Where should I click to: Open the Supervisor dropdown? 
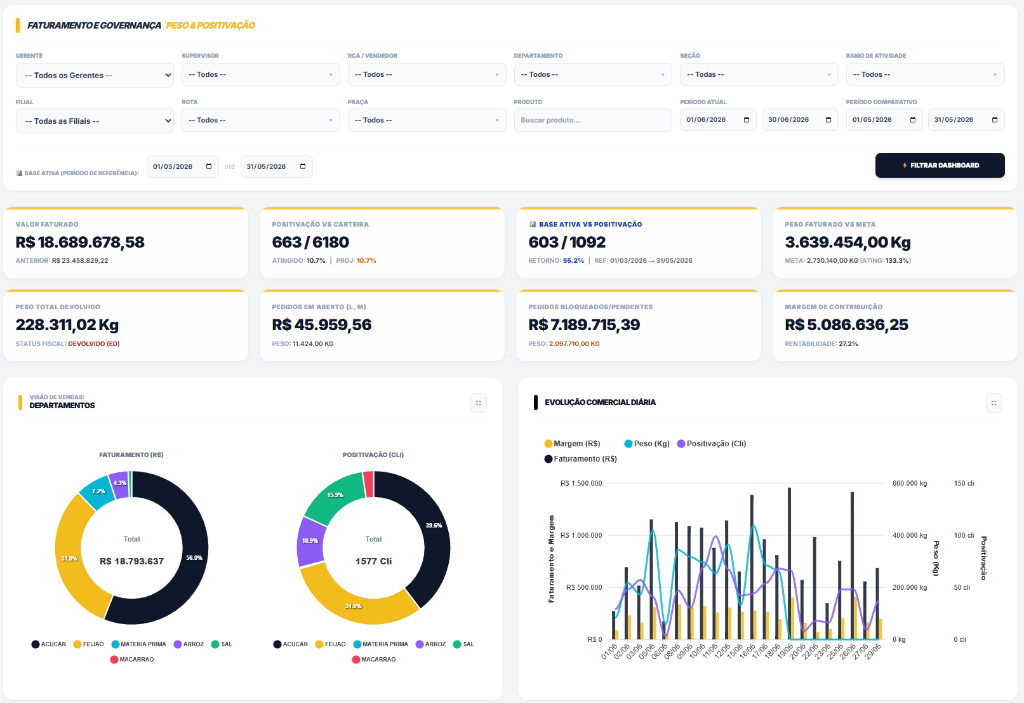point(261,74)
